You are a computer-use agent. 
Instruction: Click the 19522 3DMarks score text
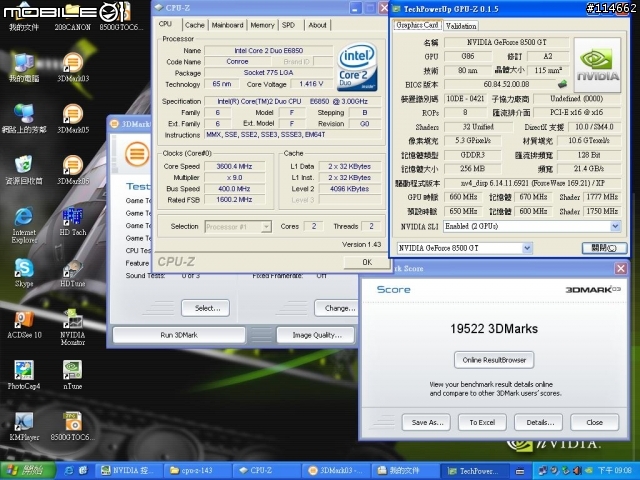(494, 329)
